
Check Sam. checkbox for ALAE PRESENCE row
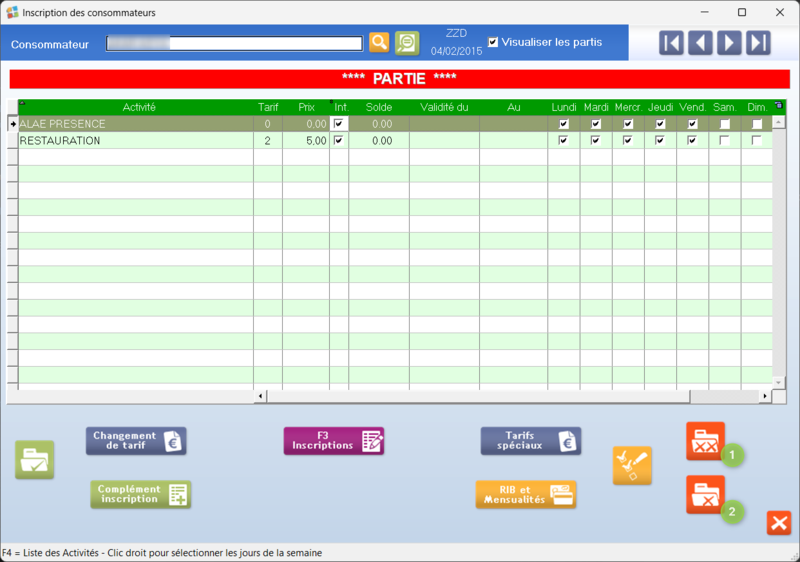point(725,124)
